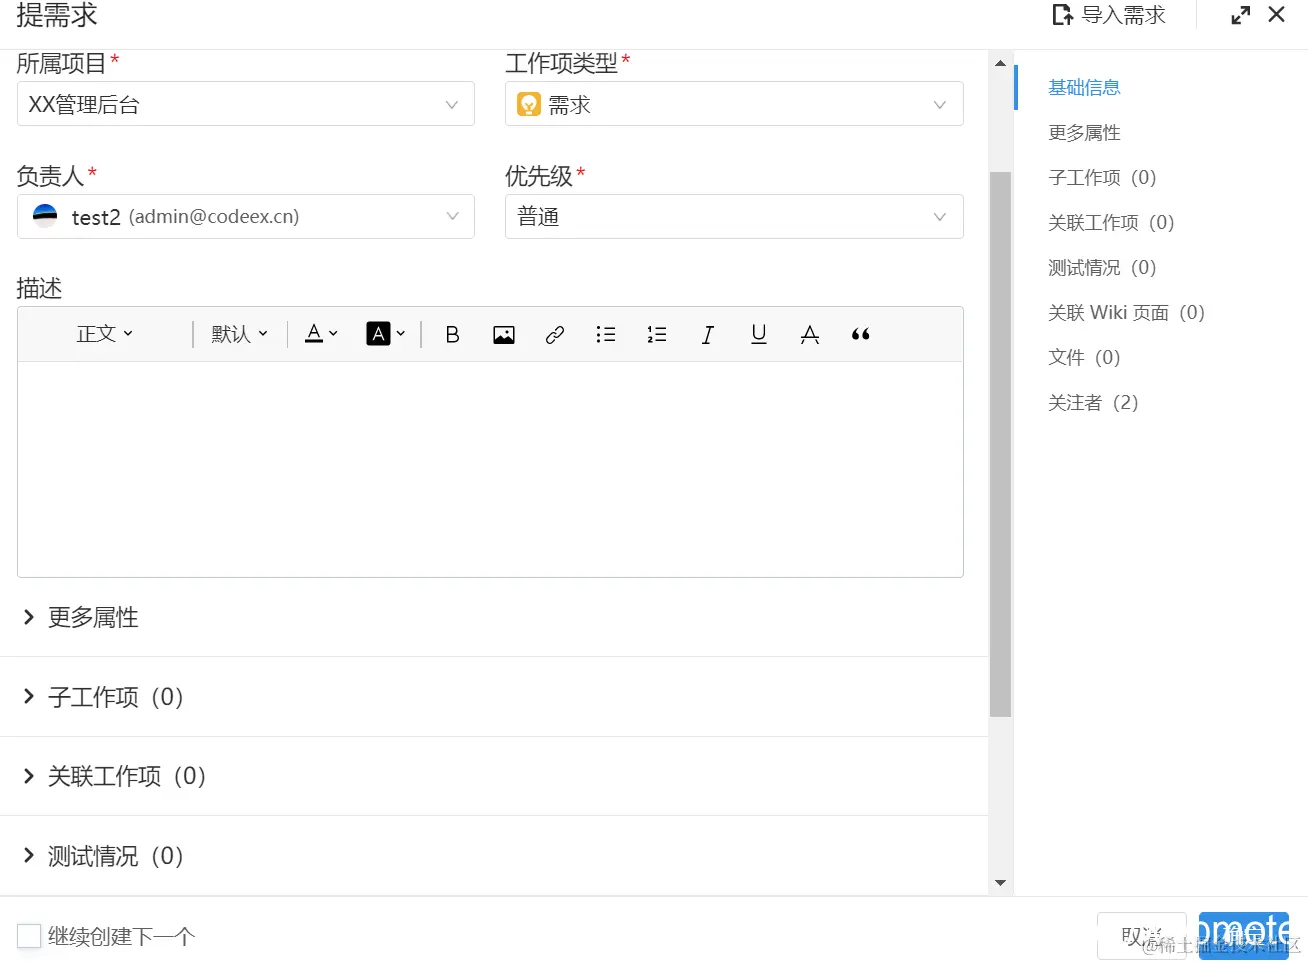Insert an image into the description
Screen dimensions: 1308x962
pyautogui.click(x=504, y=334)
